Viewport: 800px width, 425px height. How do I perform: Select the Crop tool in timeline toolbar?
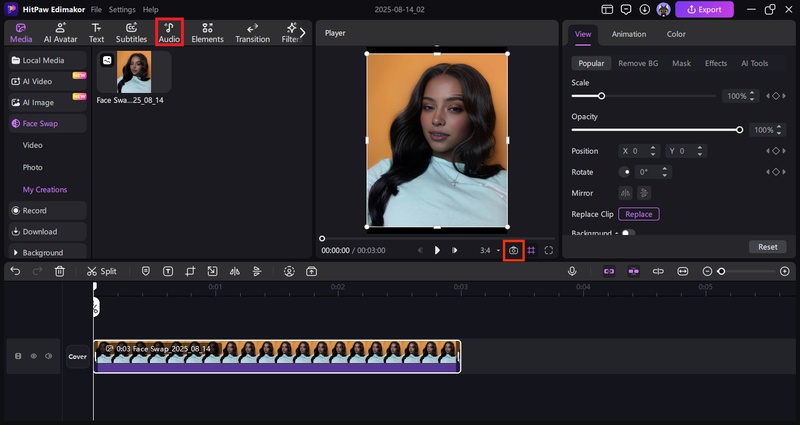(190, 271)
